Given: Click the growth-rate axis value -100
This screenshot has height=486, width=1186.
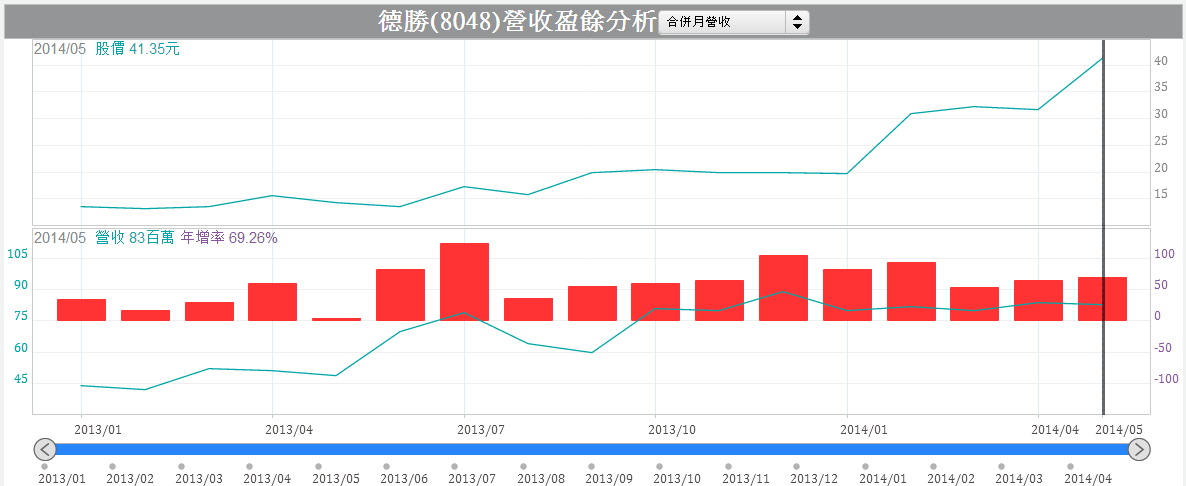Looking at the screenshot, I should click(1166, 379).
